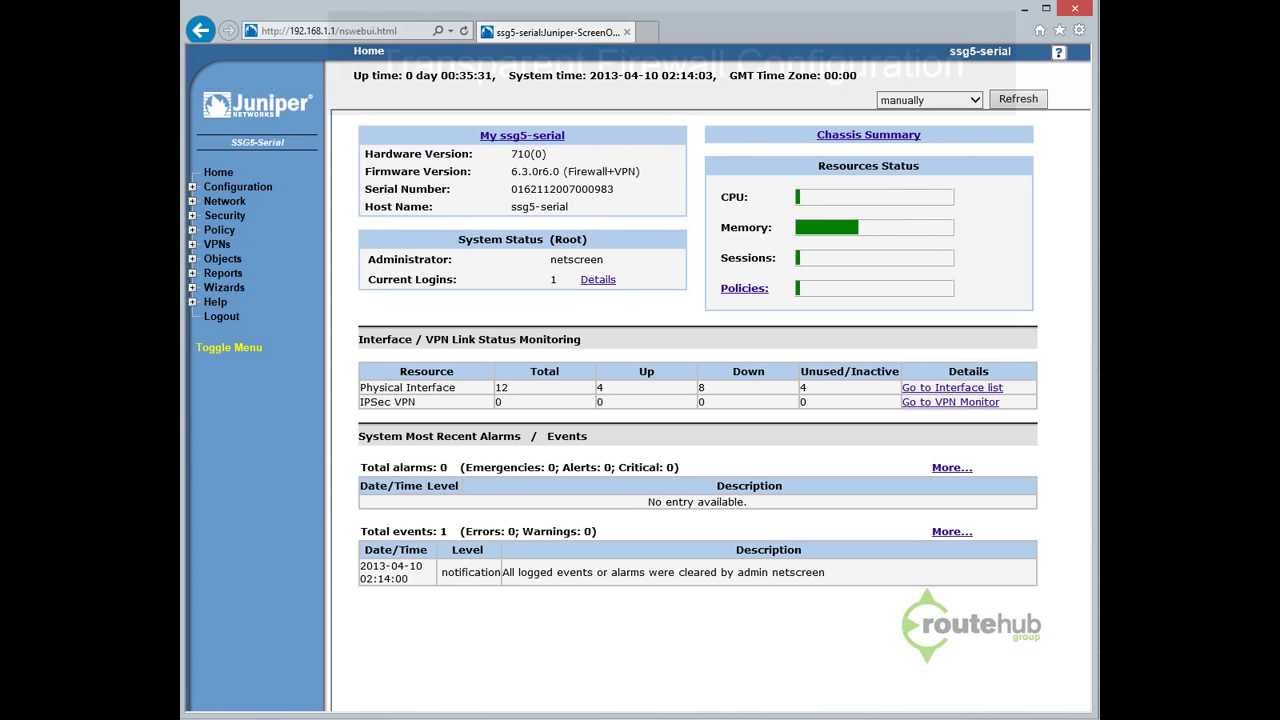Expand the Reports menu node
The width and height of the screenshot is (1280, 720).
pos(192,273)
